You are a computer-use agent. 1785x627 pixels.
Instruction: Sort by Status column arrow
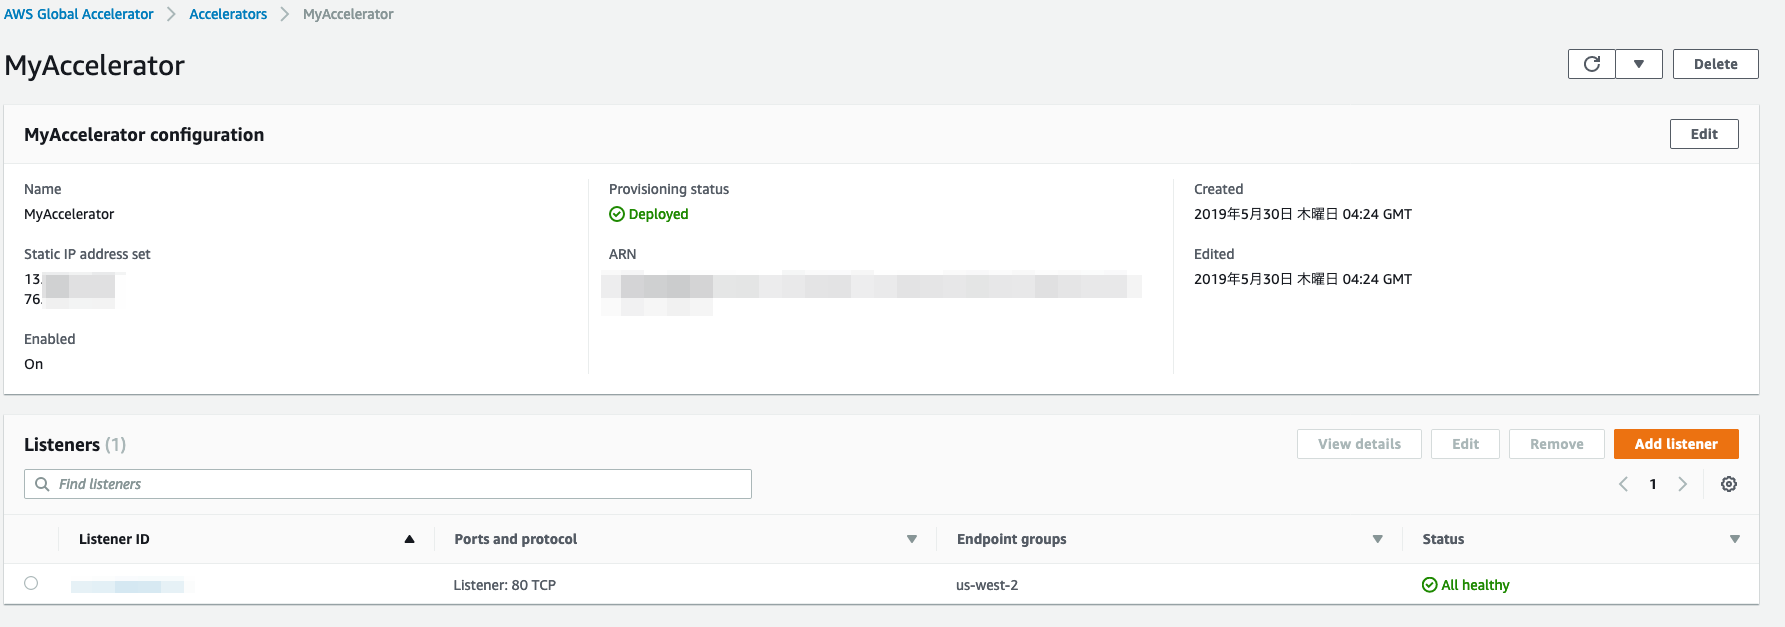click(x=1734, y=539)
